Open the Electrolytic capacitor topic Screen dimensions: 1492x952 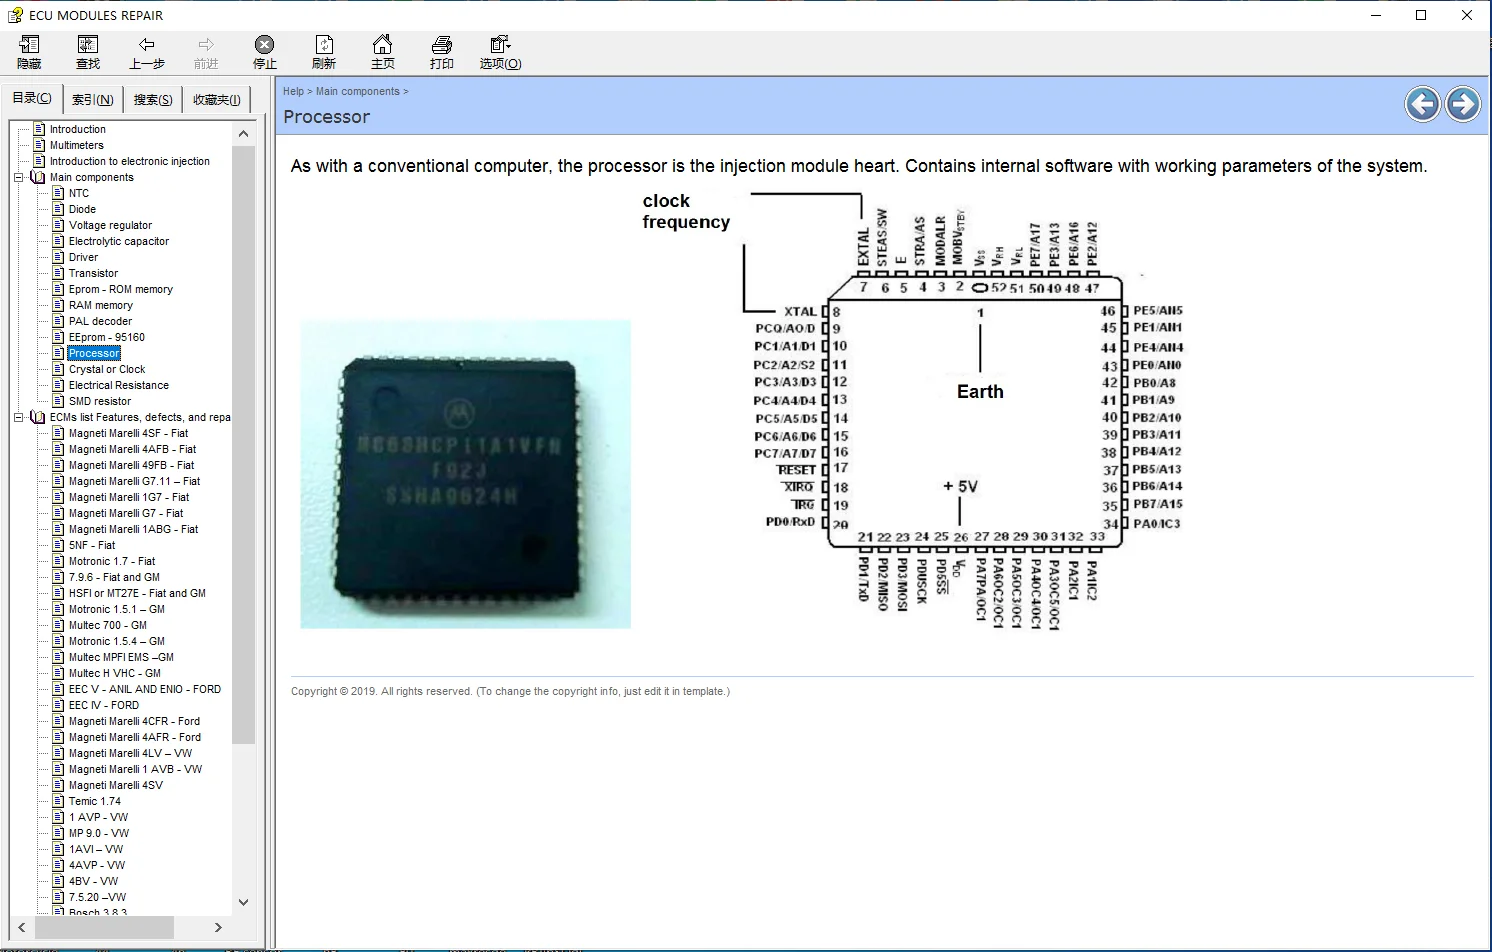(x=119, y=241)
